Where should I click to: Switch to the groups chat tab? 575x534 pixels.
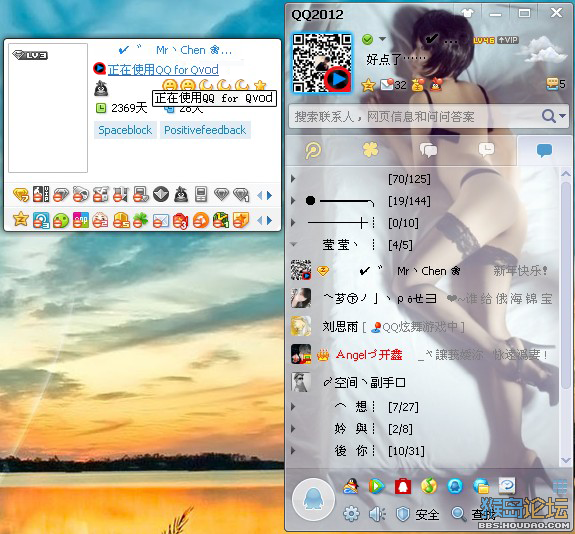(428, 150)
